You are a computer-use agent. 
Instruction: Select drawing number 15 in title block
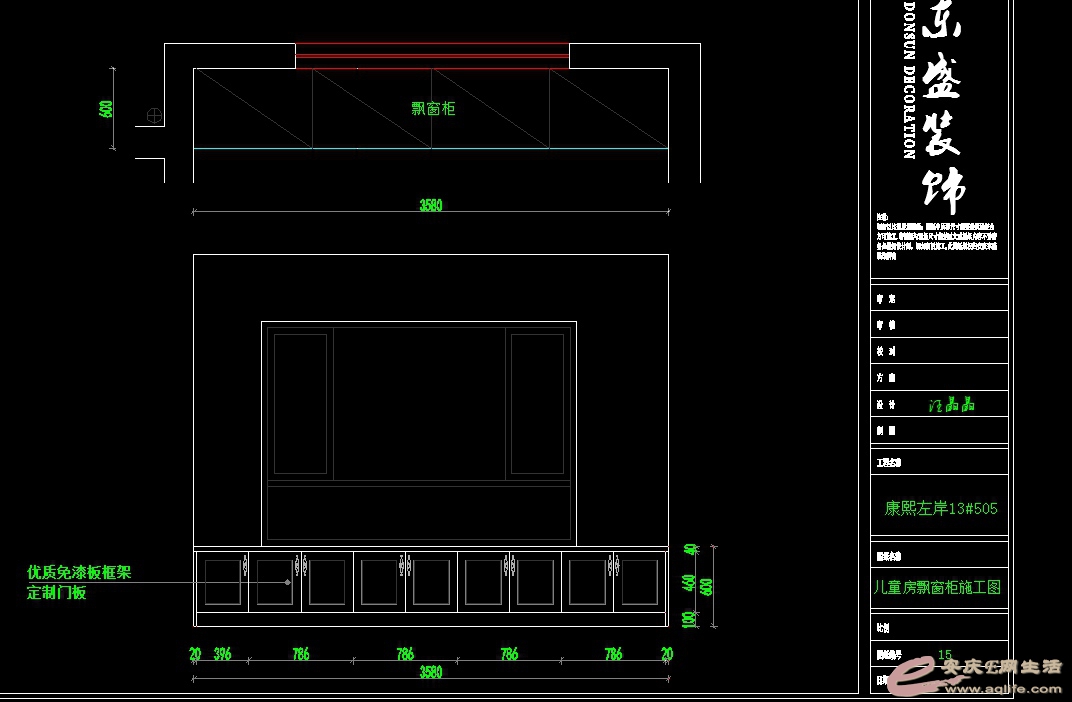[944, 655]
